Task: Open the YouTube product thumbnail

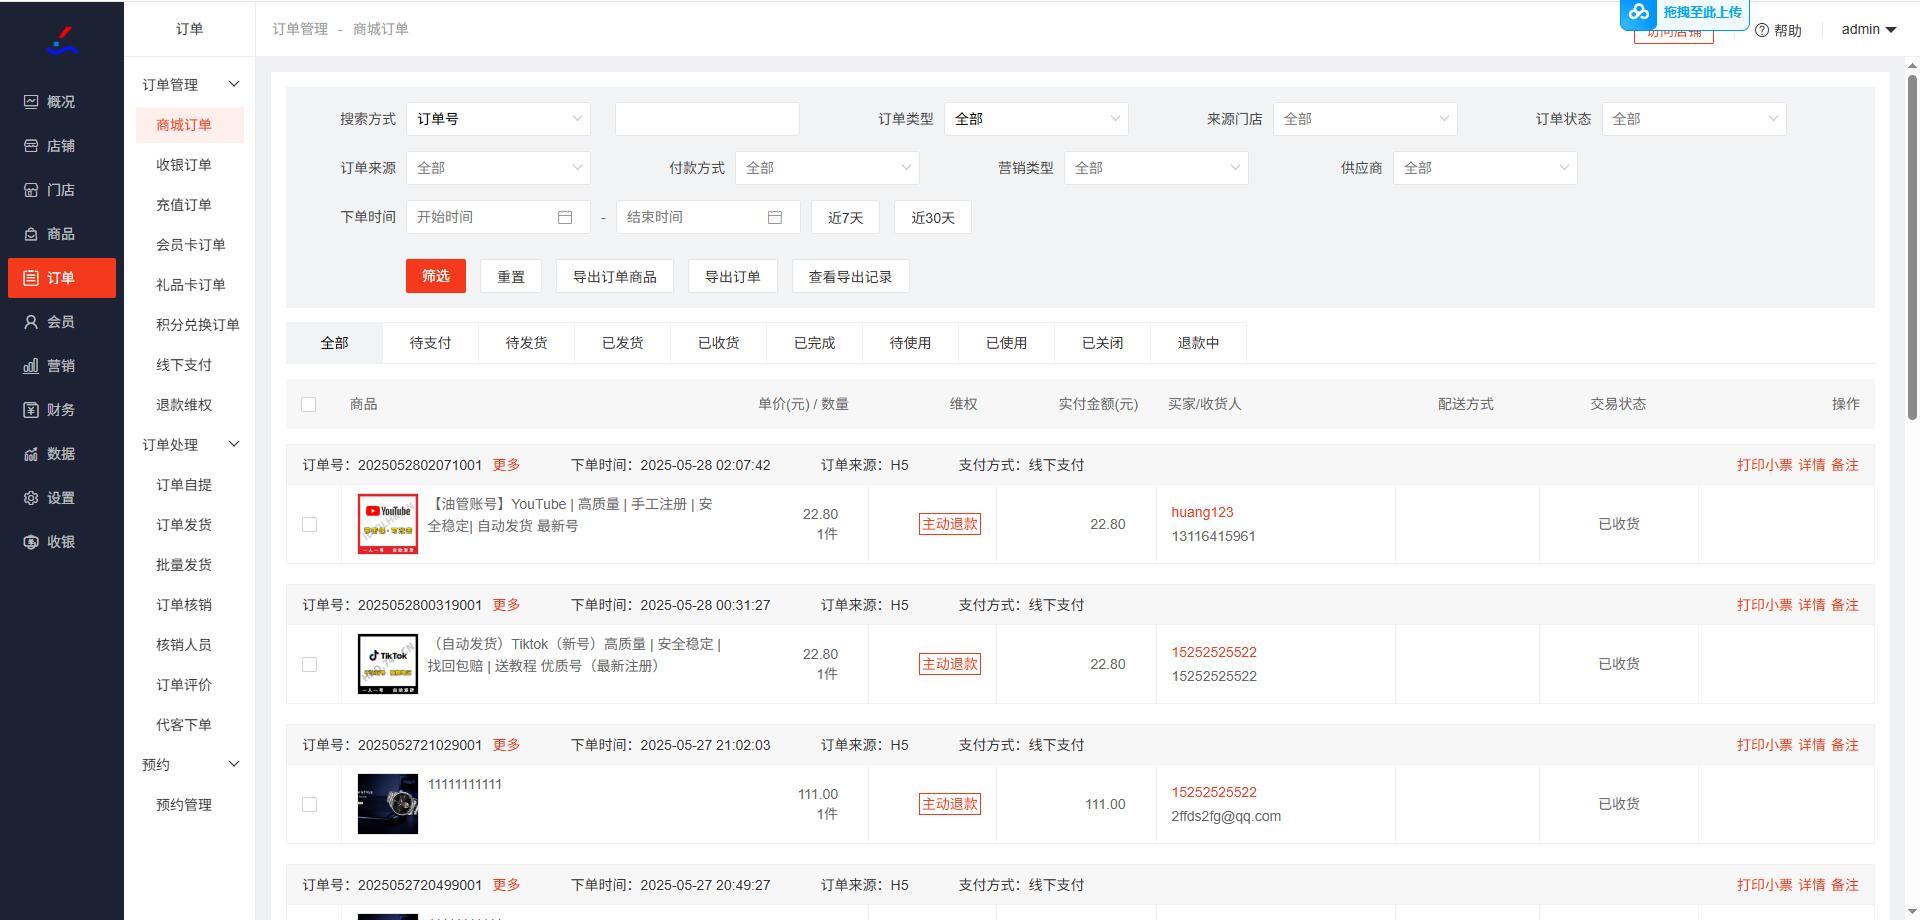Action: tap(388, 524)
